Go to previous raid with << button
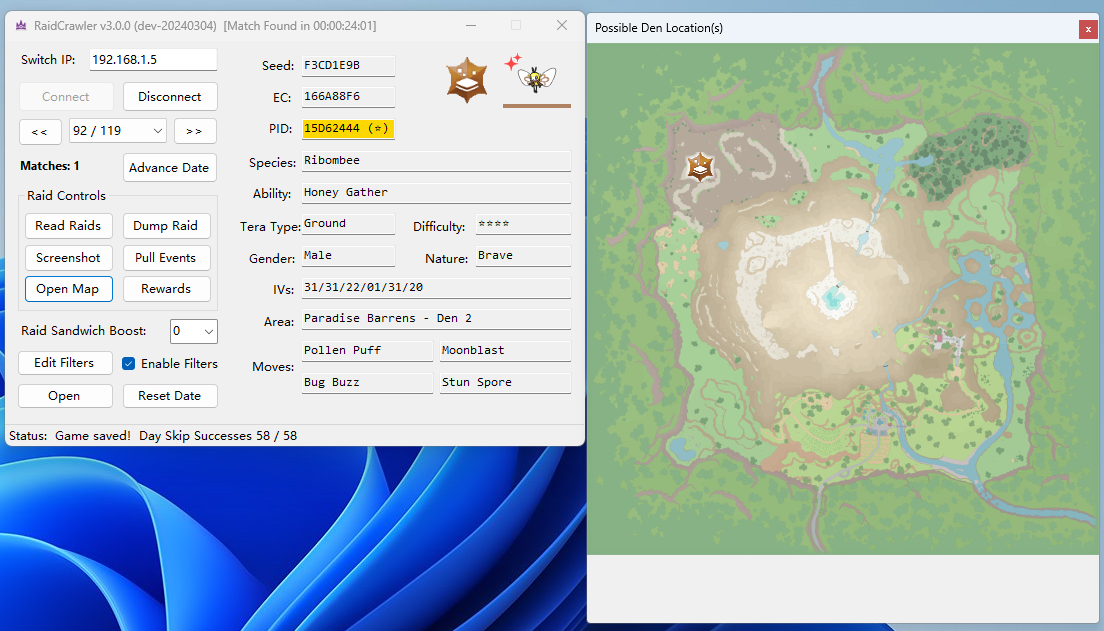 [40, 131]
